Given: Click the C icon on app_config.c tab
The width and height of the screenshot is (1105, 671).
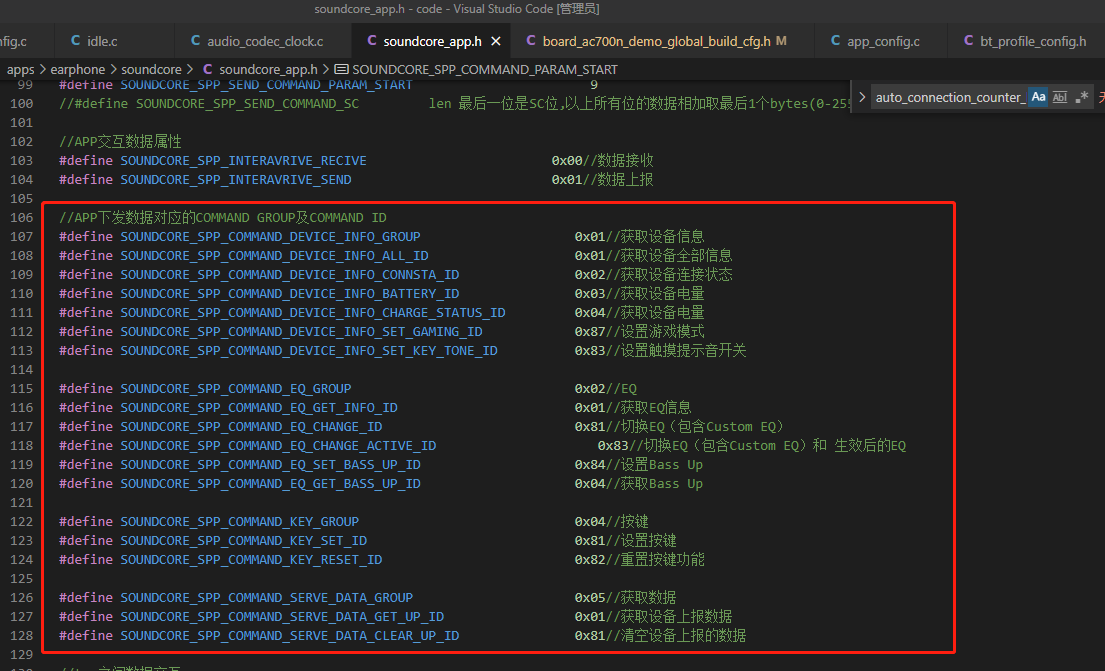Looking at the screenshot, I should [x=835, y=41].
